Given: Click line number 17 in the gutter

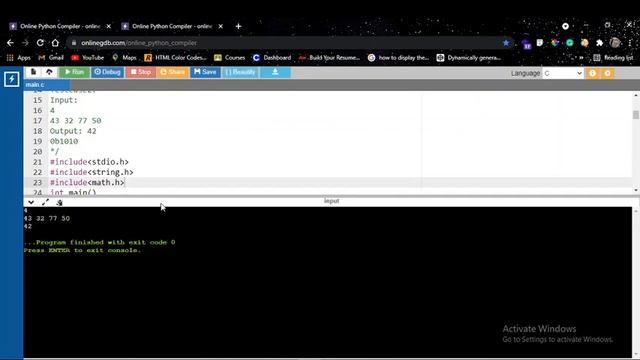Looking at the screenshot, I should click(38, 121).
